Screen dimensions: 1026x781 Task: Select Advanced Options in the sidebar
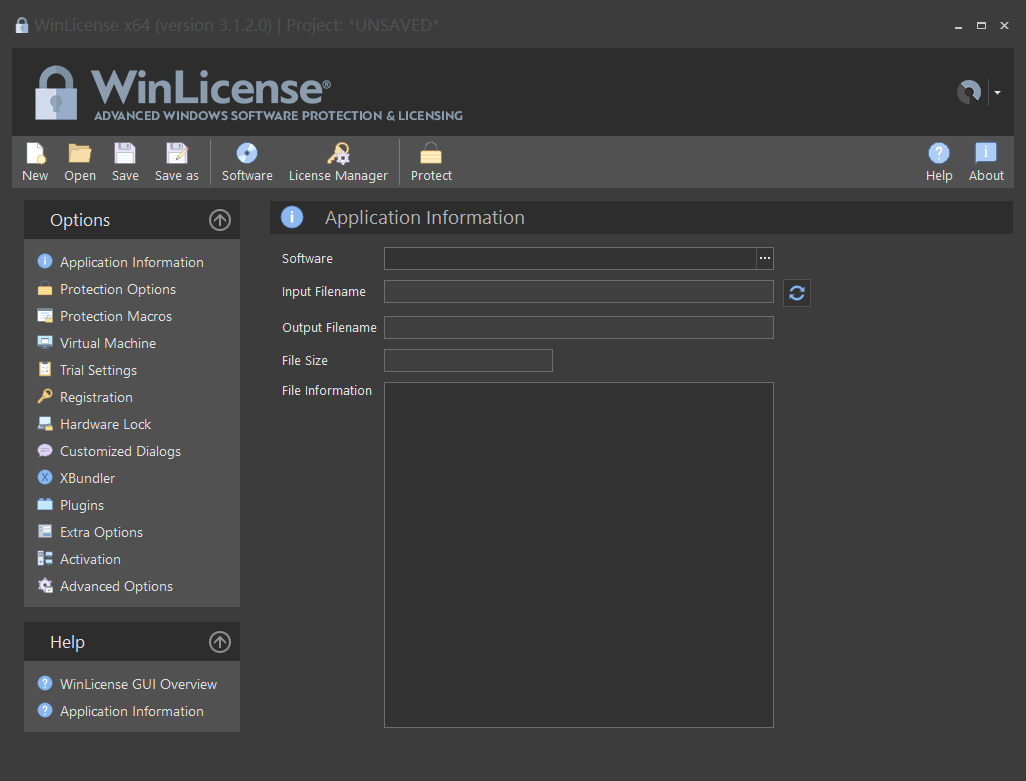(116, 586)
